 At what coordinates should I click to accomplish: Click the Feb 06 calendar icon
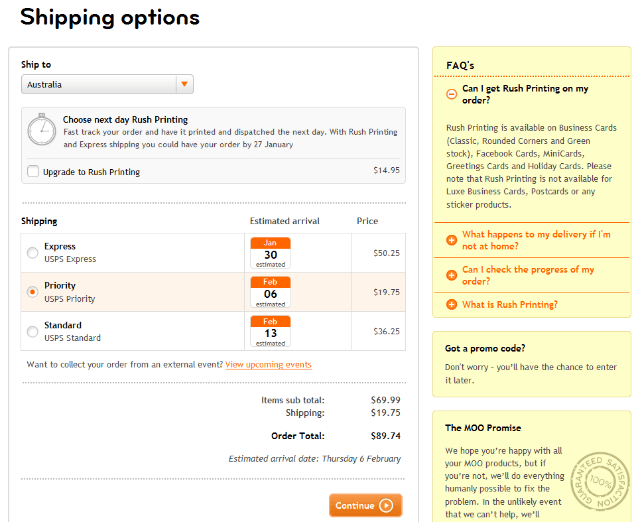(x=270, y=292)
